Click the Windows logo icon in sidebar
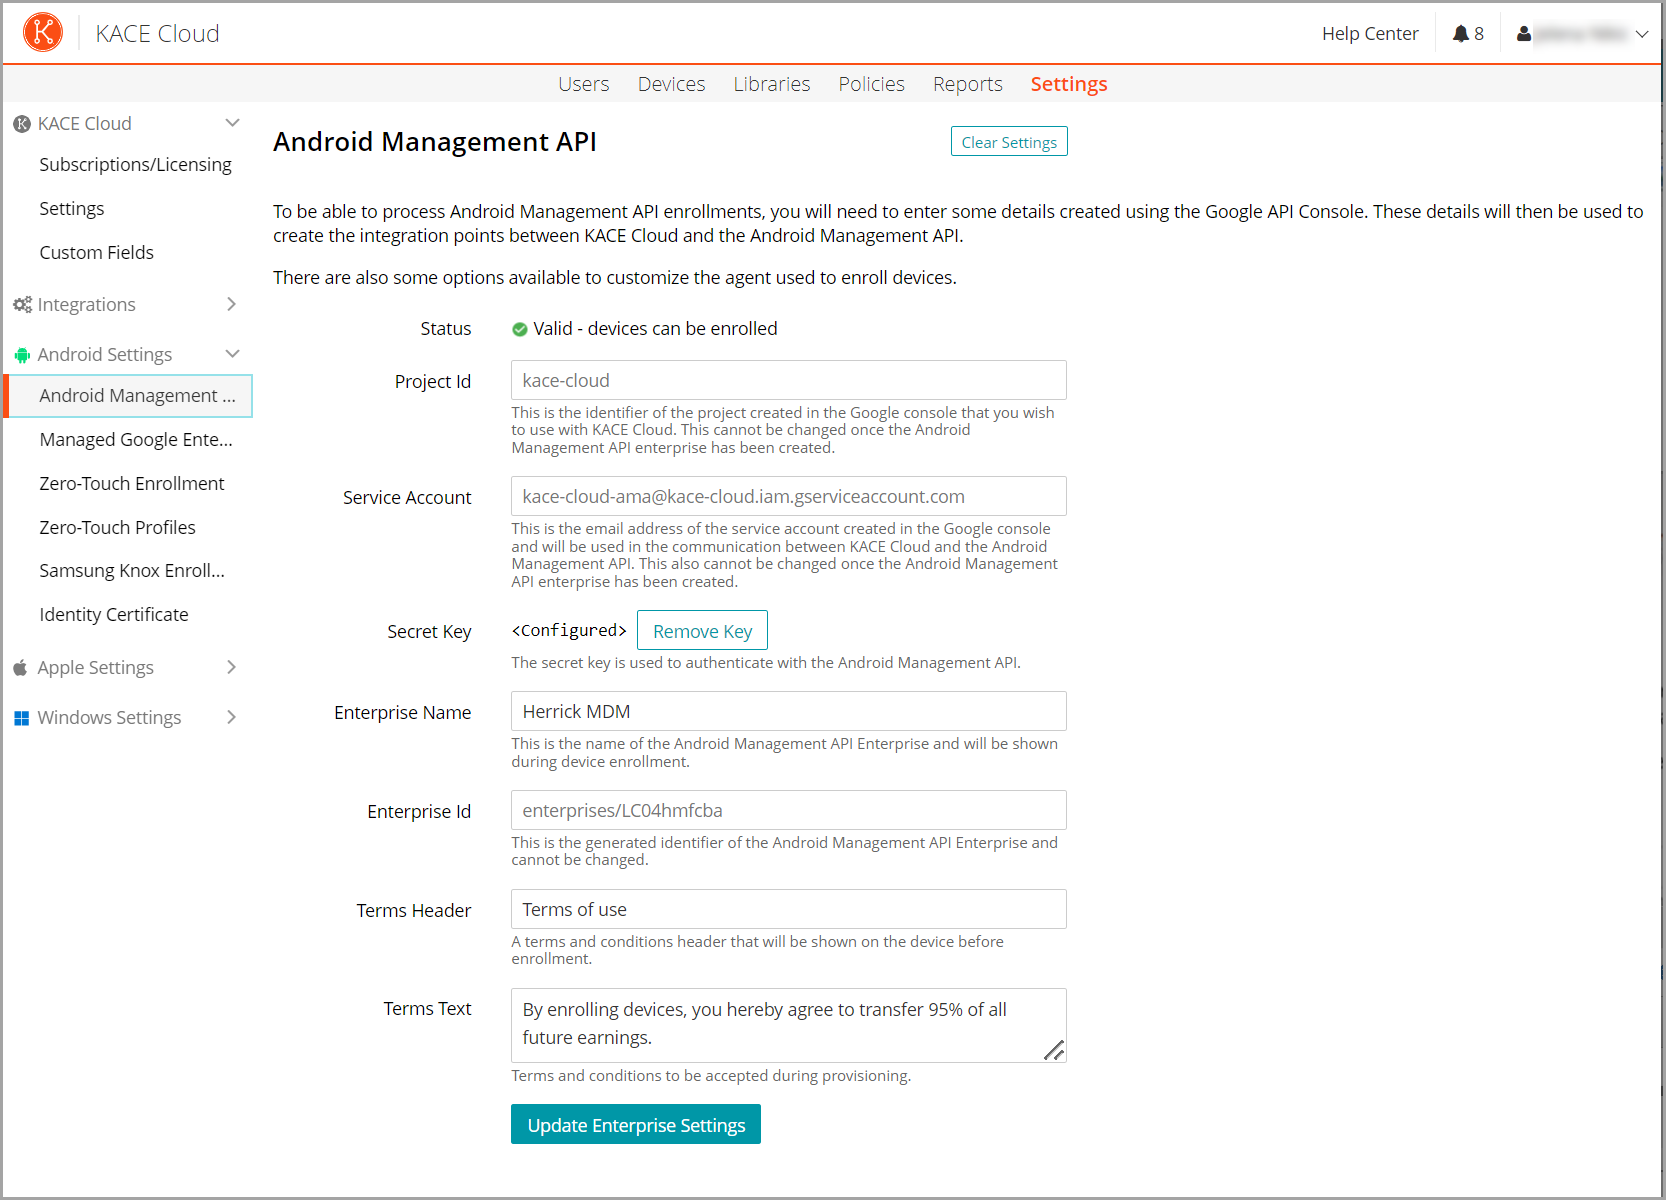Screen dimensions: 1666x1200 [22, 718]
